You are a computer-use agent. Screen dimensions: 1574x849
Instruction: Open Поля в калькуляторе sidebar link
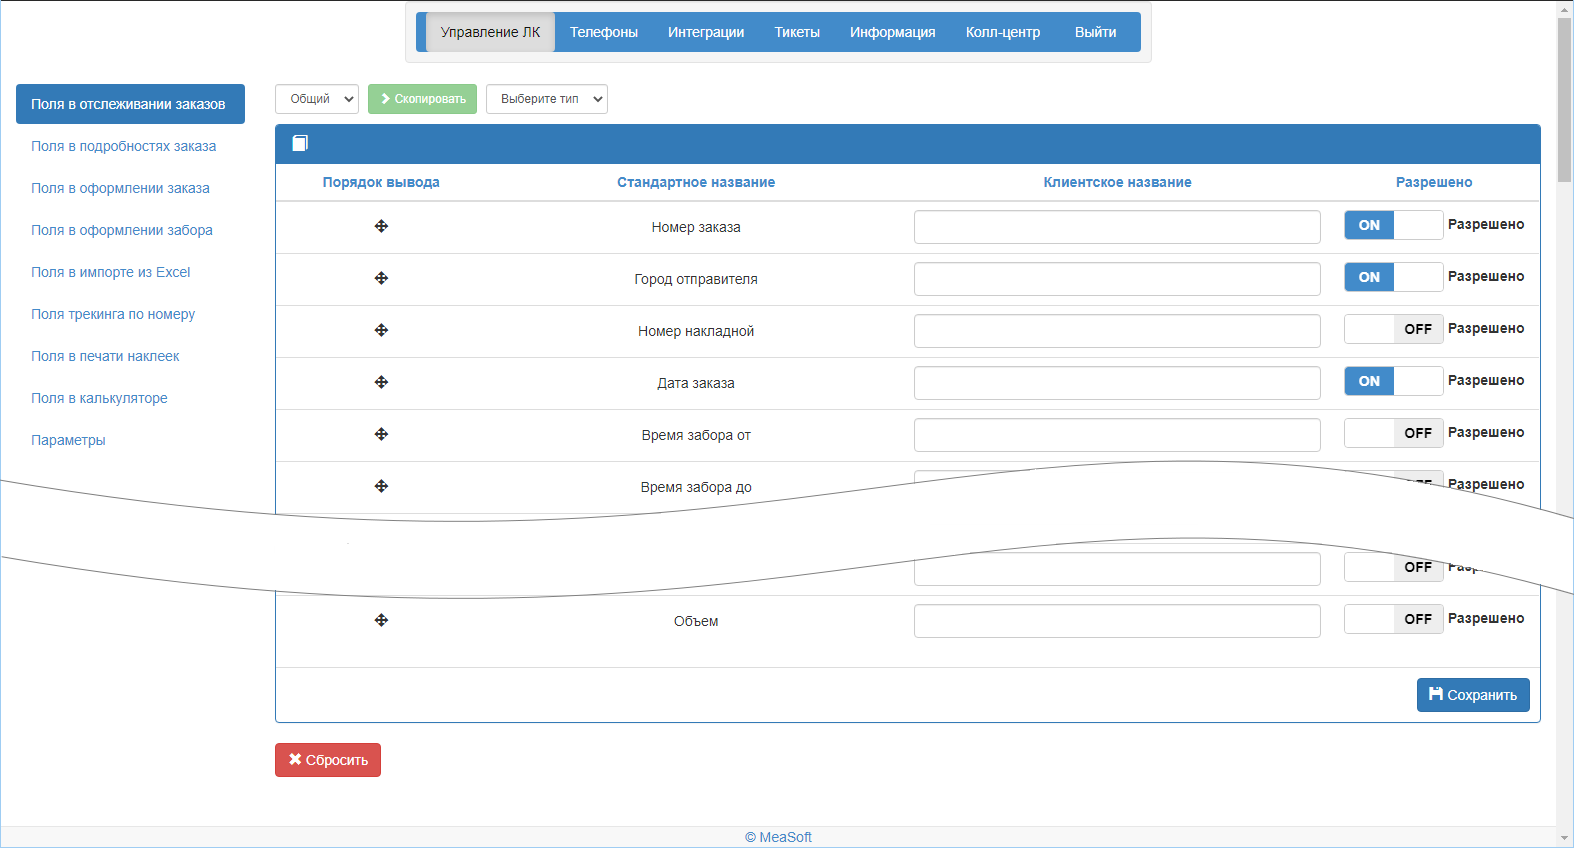(x=99, y=398)
